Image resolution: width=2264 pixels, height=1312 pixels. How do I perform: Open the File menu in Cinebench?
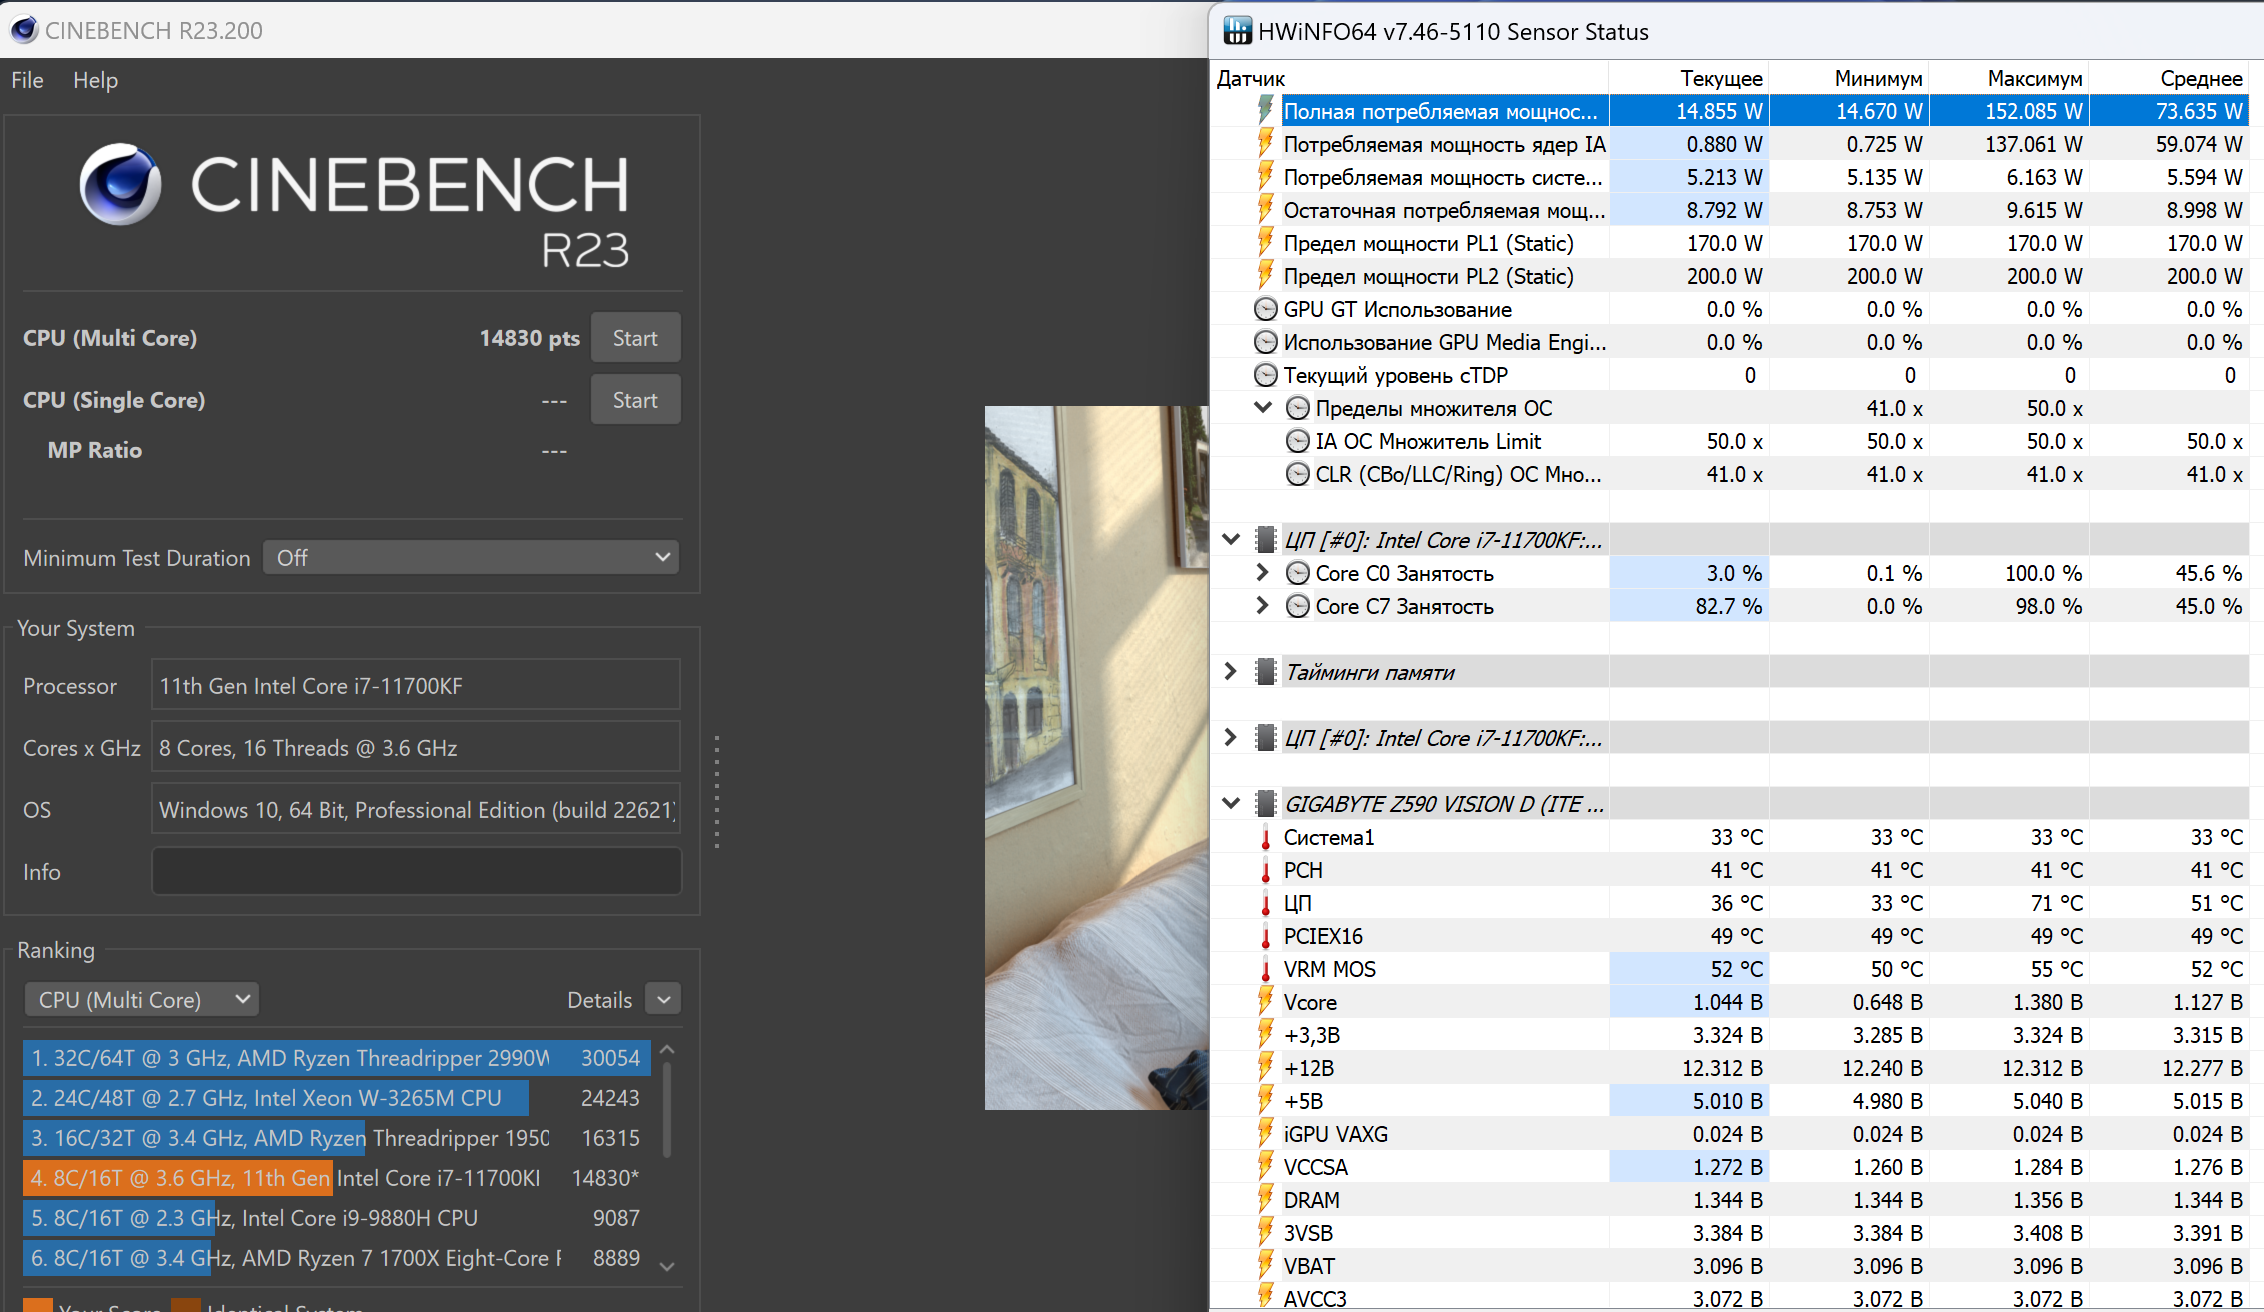point(27,80)
